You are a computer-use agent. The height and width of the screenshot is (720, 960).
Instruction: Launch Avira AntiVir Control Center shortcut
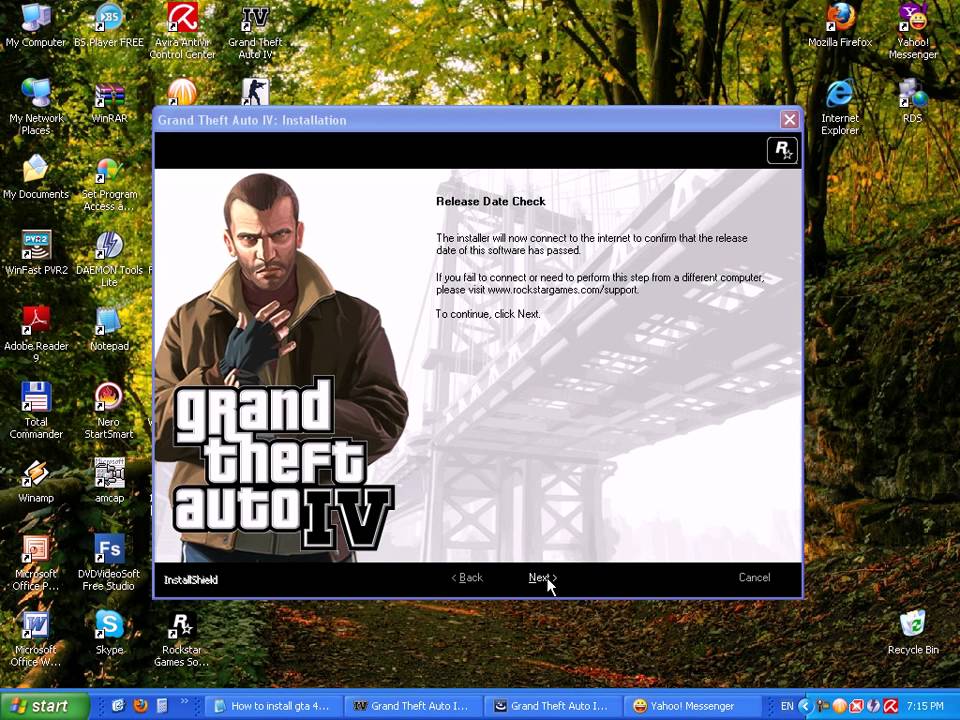pos(182,31)
